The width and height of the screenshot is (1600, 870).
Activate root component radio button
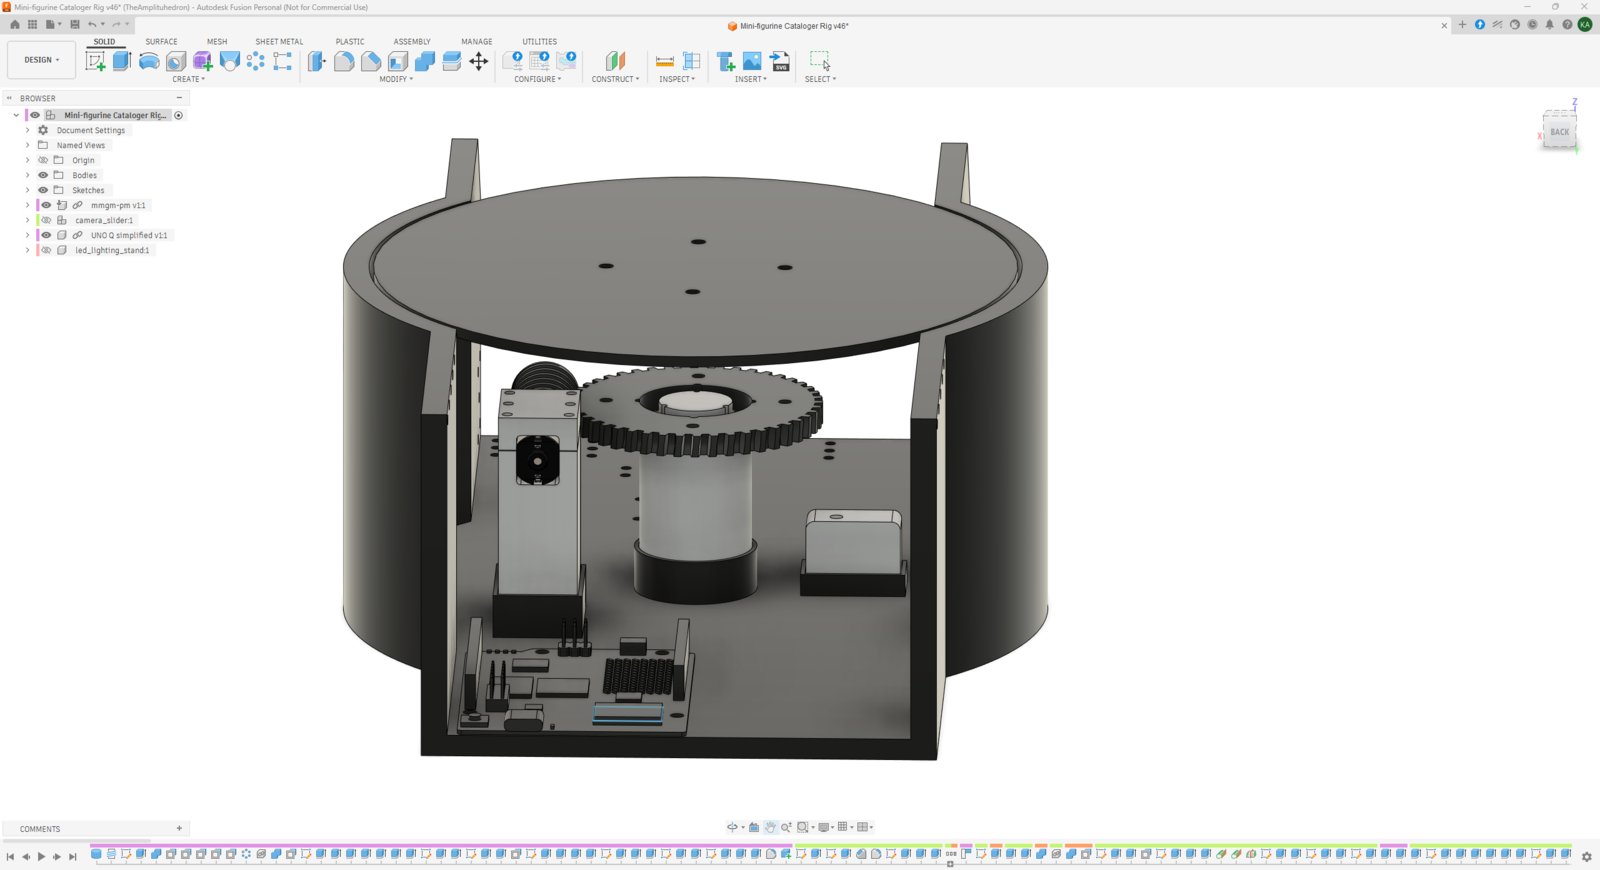[179, 115]
